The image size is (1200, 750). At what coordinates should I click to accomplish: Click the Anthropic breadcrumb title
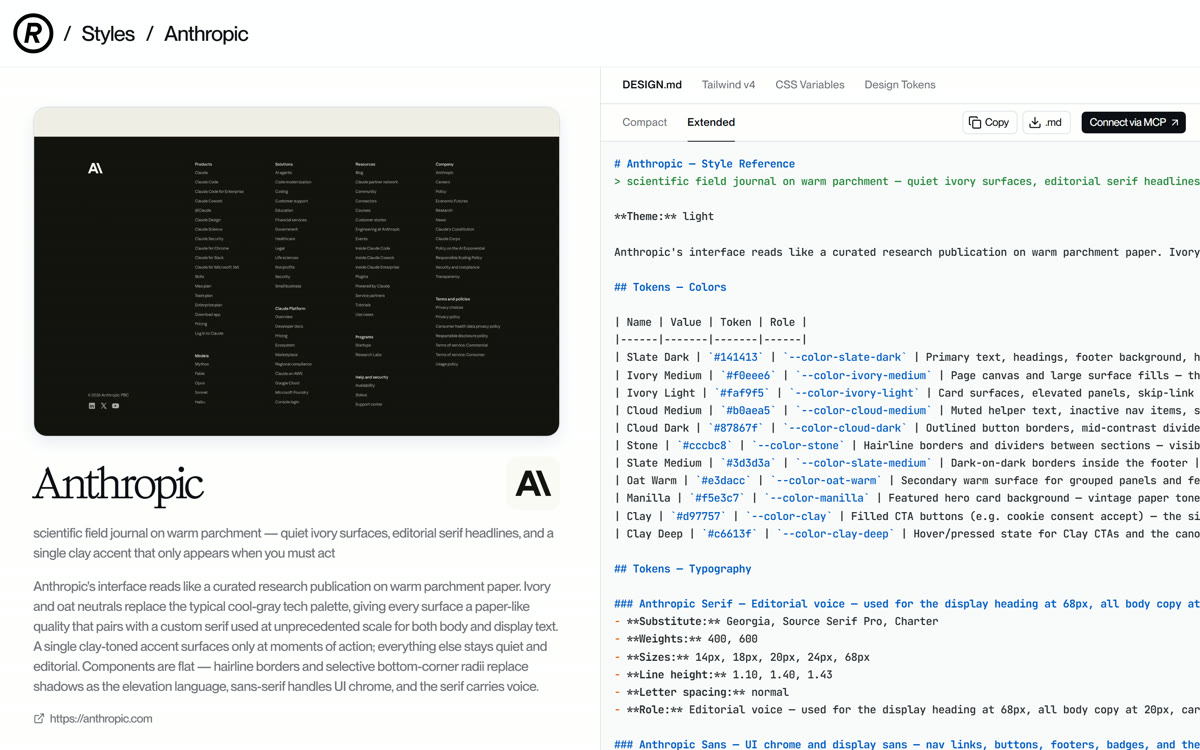(x=206, y=34)
